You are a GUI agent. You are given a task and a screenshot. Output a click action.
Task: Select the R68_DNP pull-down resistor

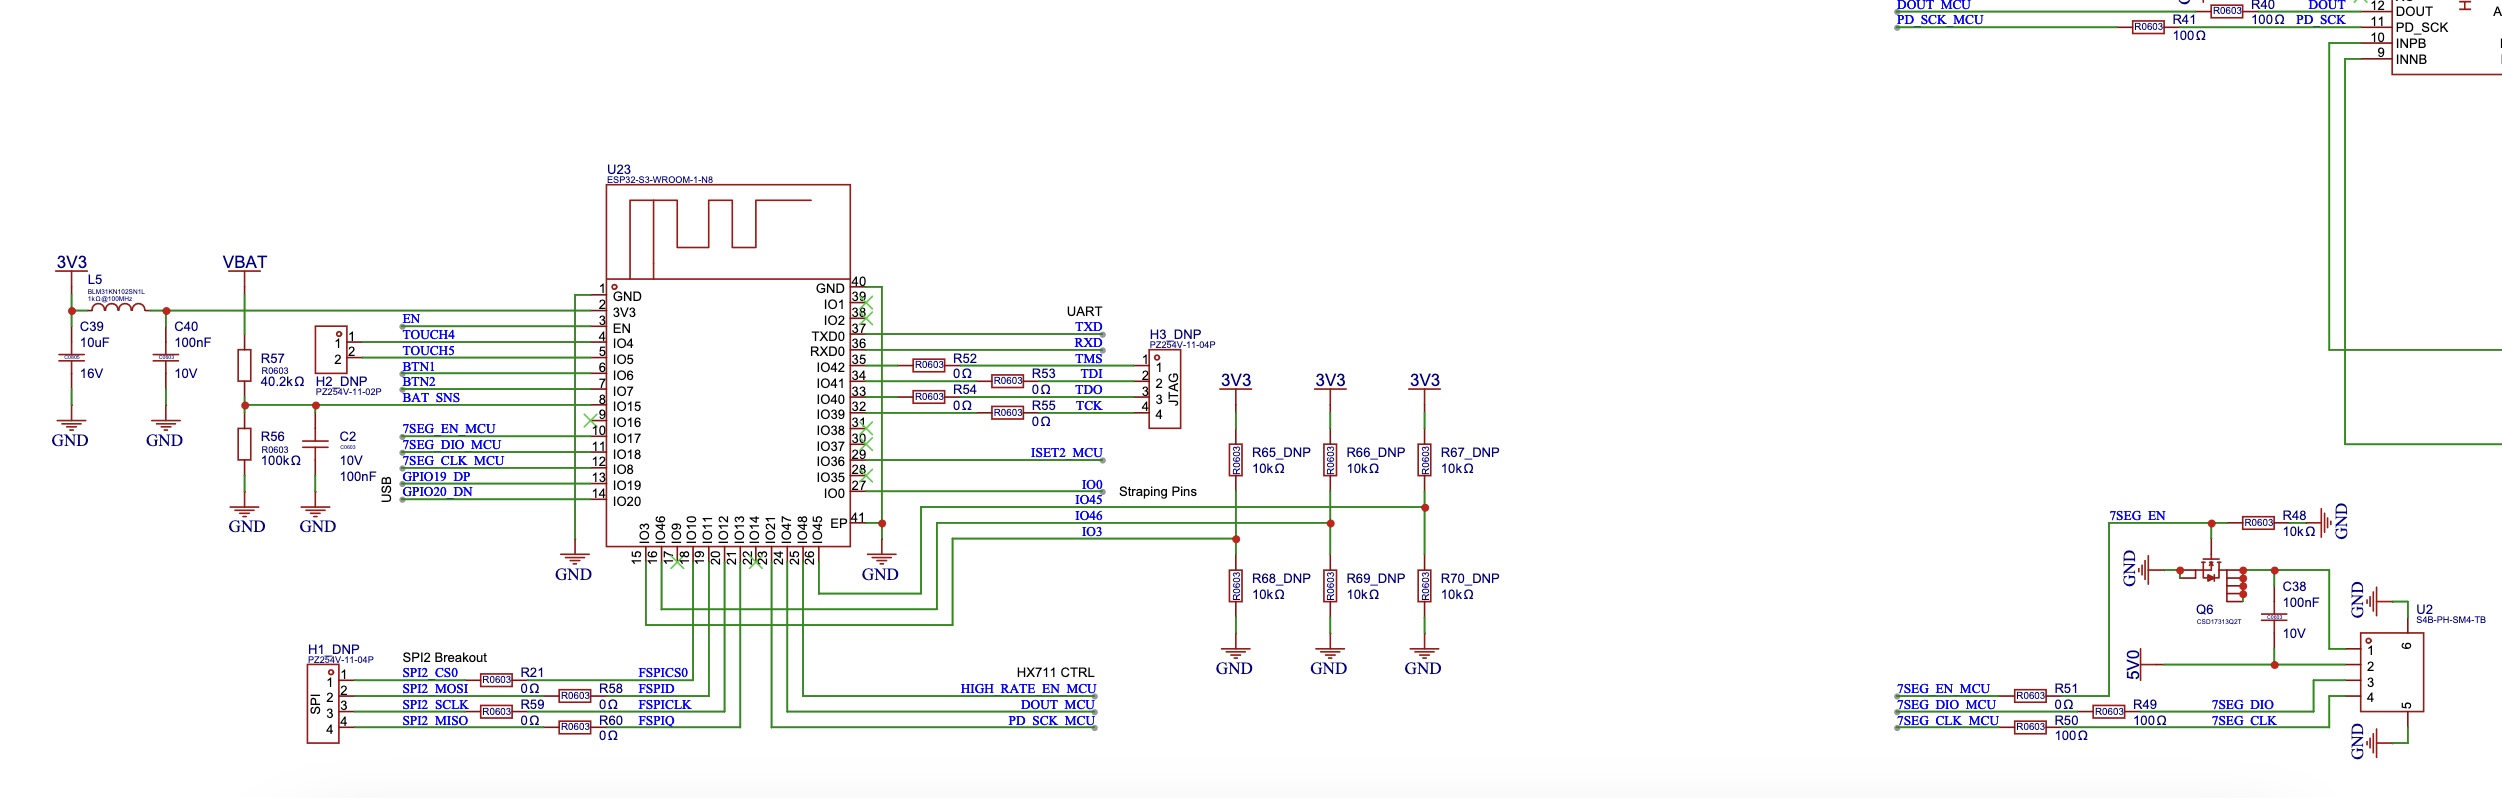pos(1236,586)
